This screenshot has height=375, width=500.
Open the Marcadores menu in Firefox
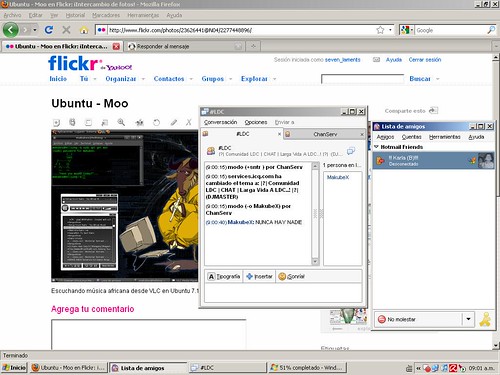click(x=106, y=15)
